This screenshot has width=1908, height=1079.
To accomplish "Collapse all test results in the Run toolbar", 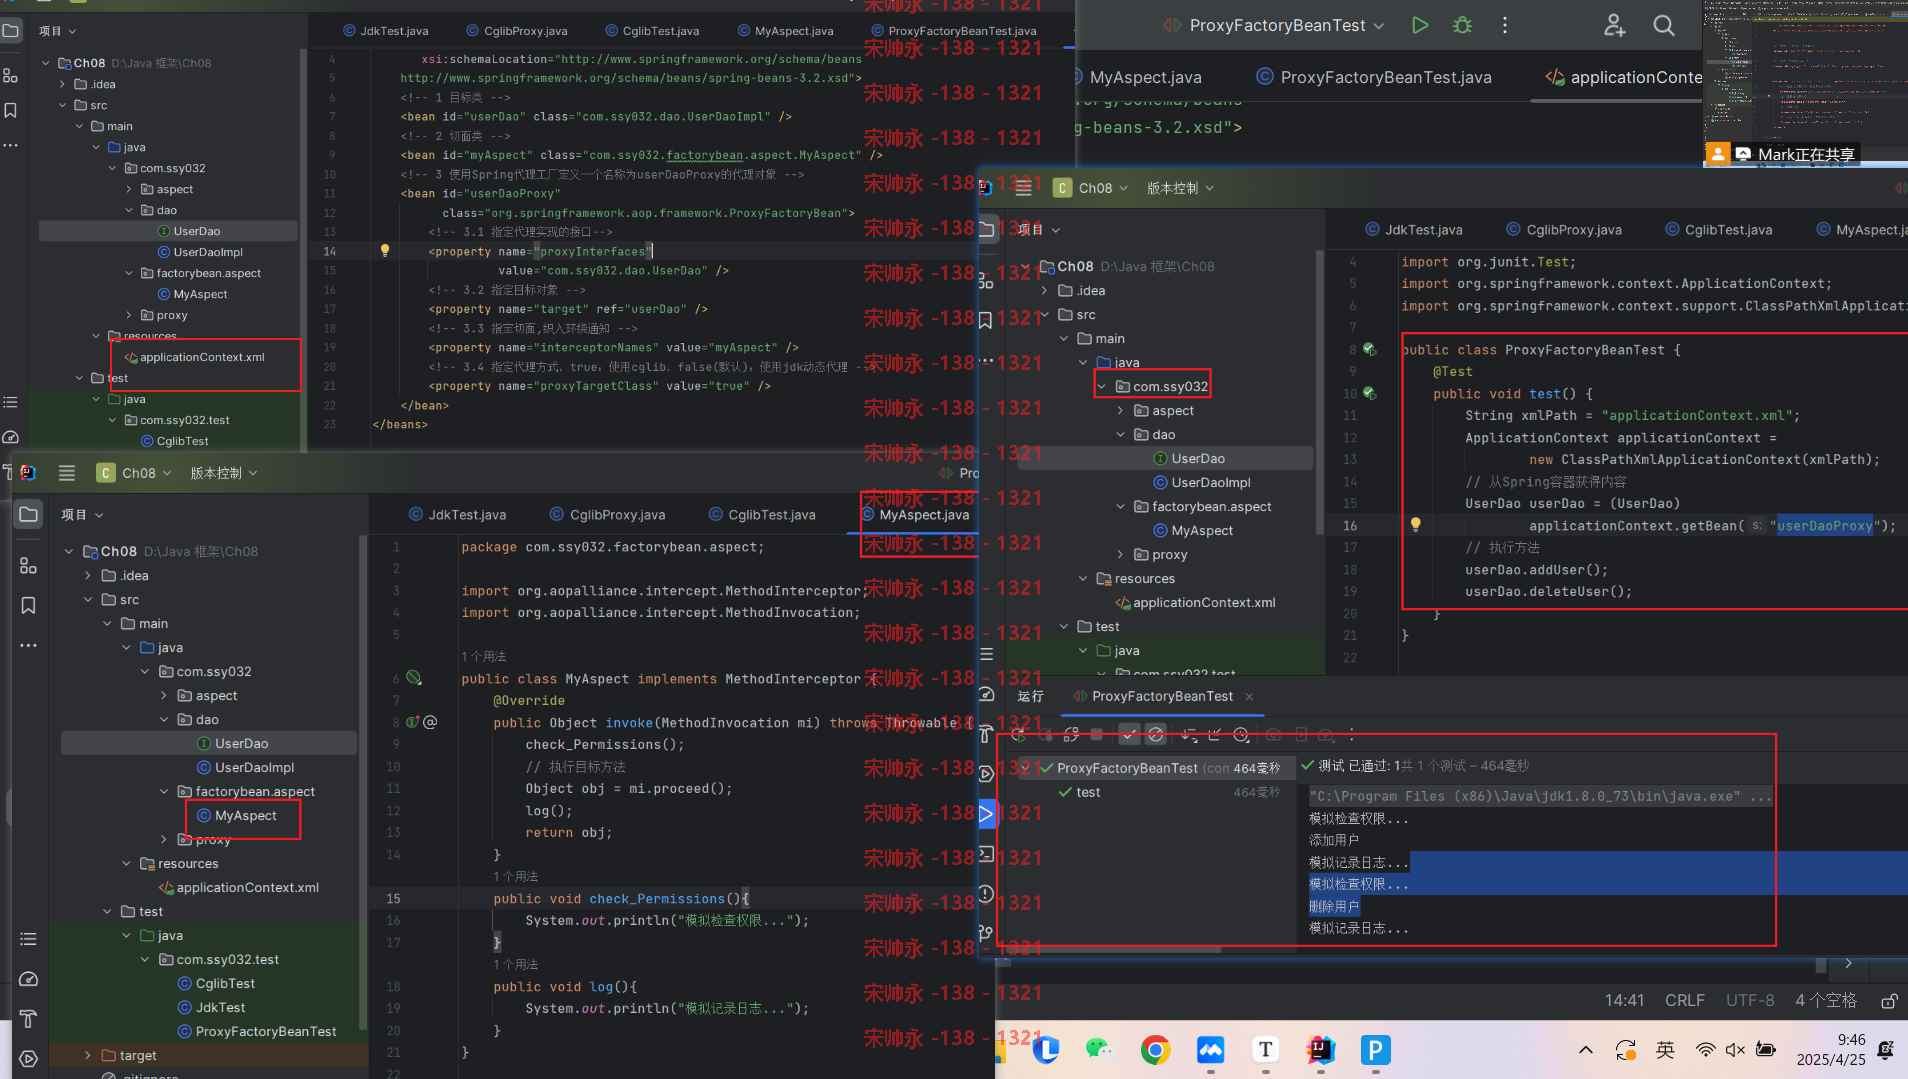I will pos(1214,735).
